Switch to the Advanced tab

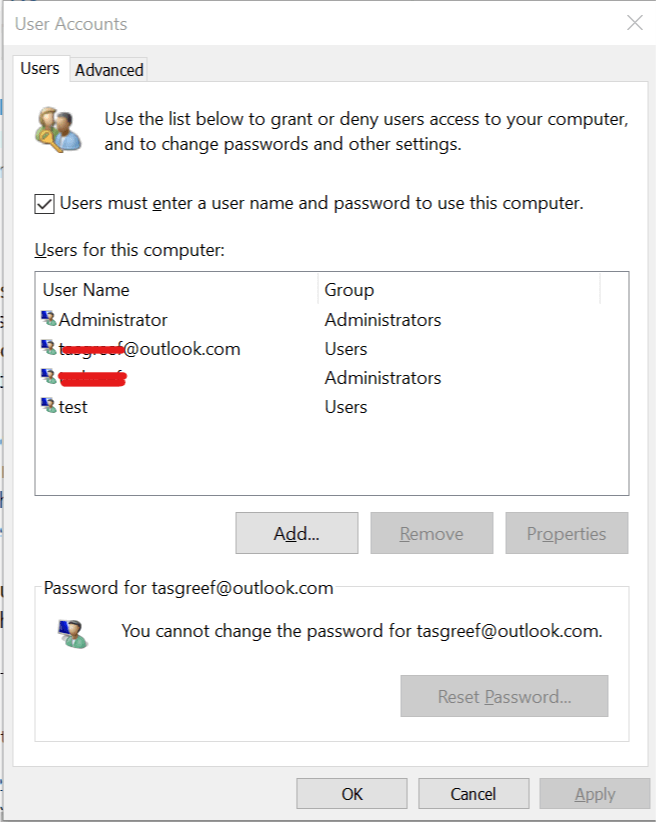[109, 70]
